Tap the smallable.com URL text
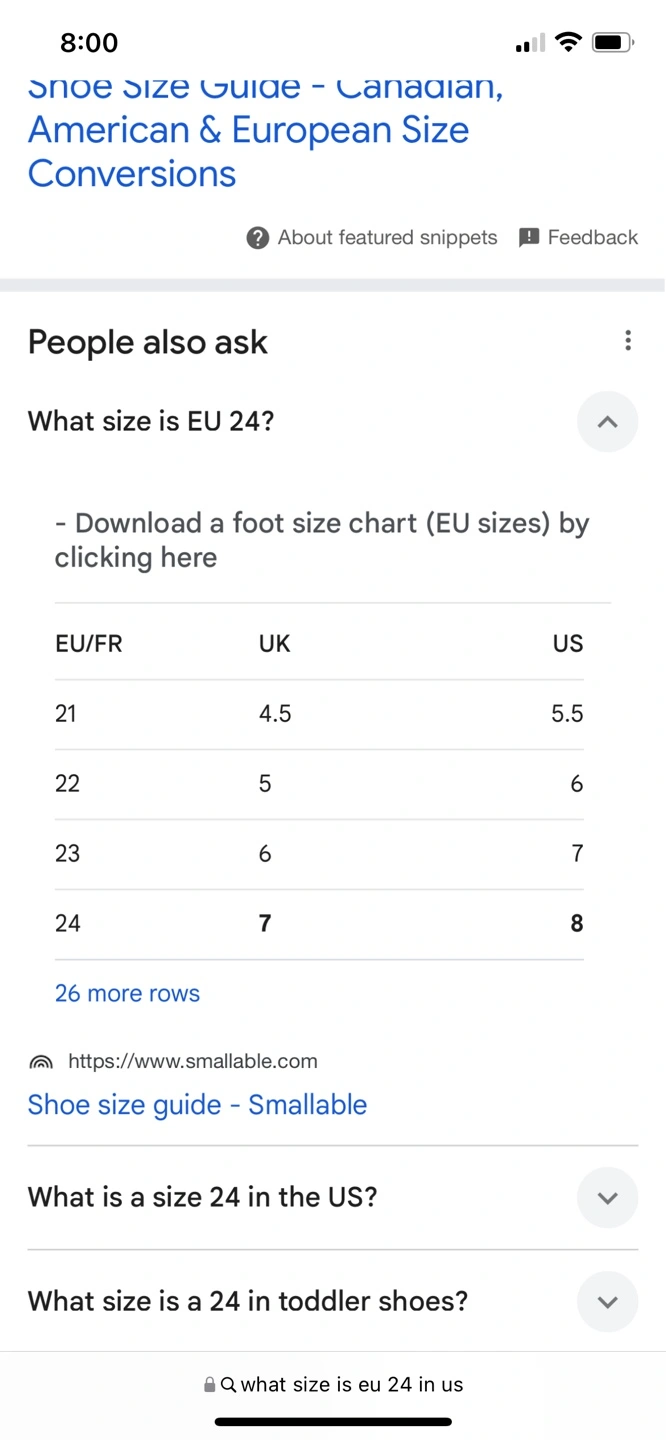Viewport: 666px width, 1440px height. tap(192, 1062)
